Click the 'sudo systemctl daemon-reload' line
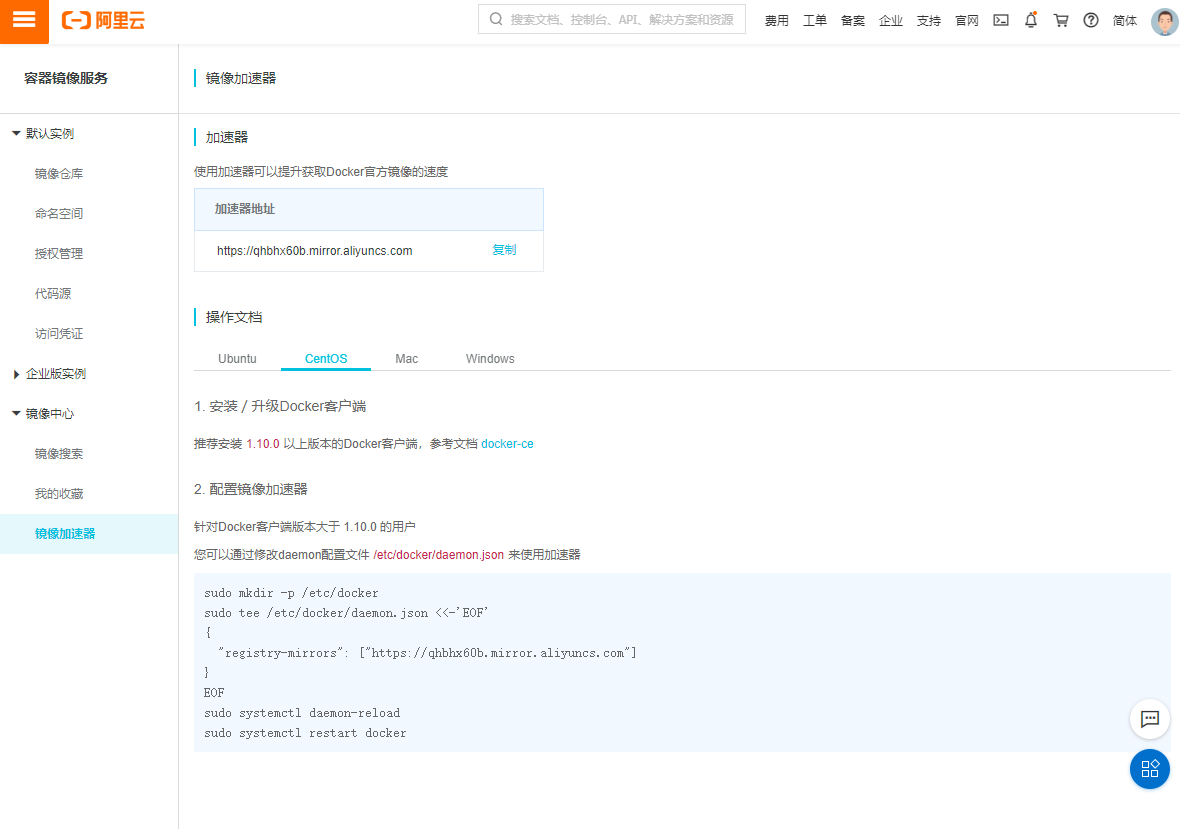This screenshot has width=1180, height=829. [302, 712]
